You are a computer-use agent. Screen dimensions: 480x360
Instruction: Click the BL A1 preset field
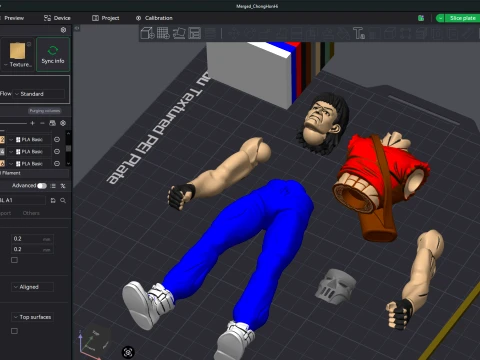[23, 200]
